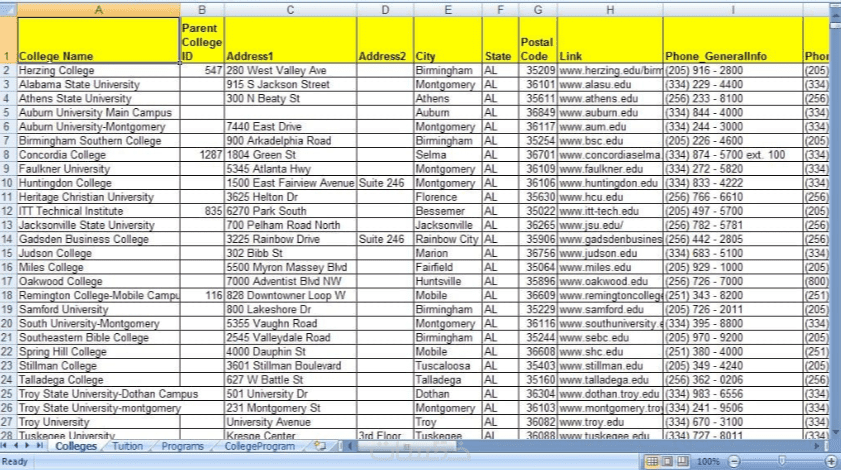Switch to Normal view in status bar

click(x=652, y=461)
